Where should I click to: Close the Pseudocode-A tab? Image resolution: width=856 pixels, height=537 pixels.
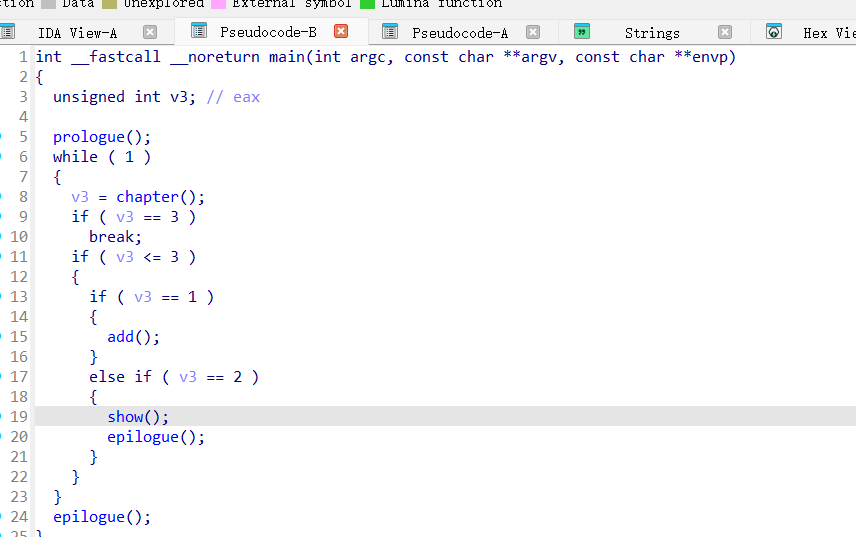click(x=533, y=32)
